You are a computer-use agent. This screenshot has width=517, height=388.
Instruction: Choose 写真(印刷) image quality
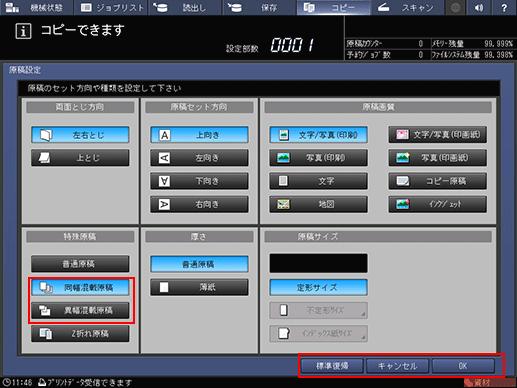point(319,158)
